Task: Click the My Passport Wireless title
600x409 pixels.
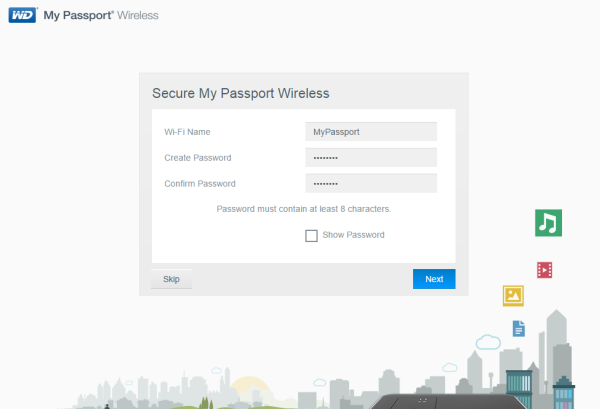Action: click(x=101, y=16)
